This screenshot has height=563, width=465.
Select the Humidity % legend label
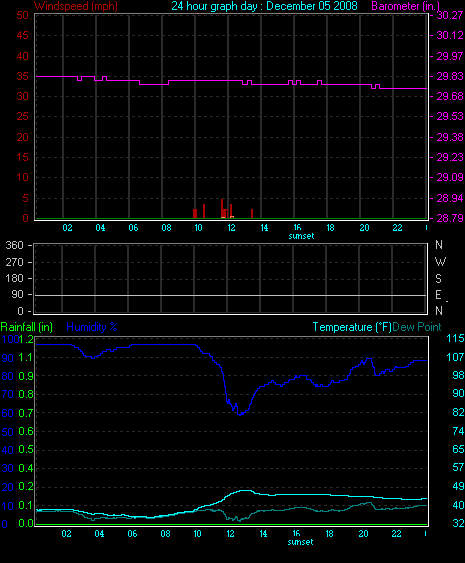[x=92, y=327]
